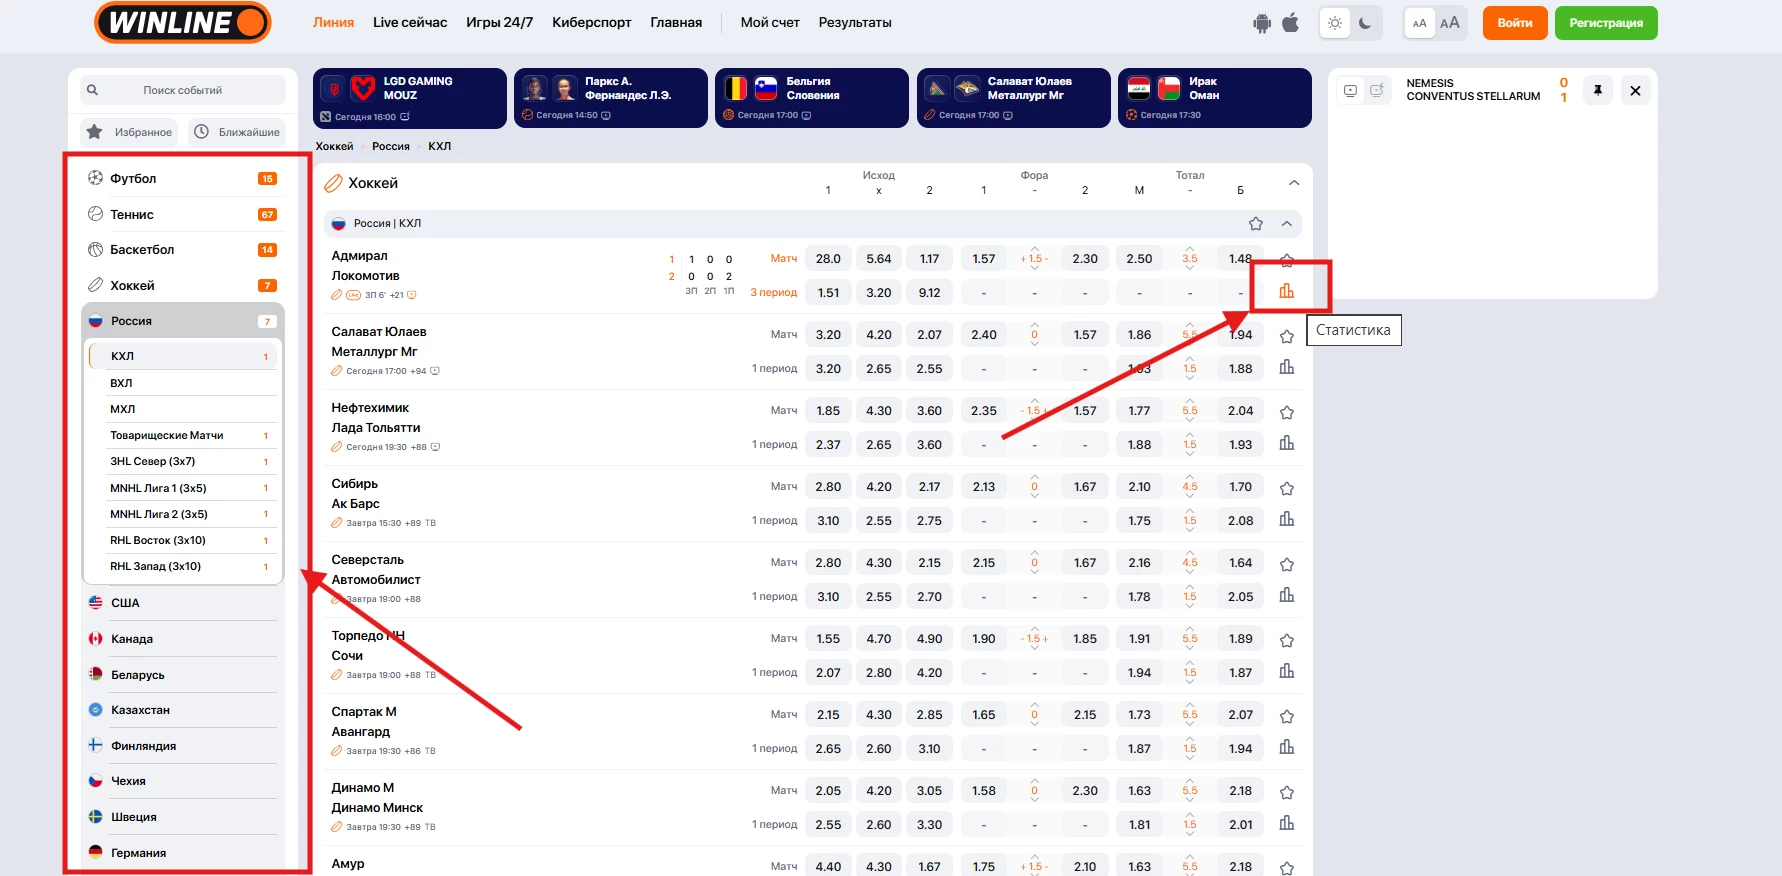Favorite the Динамо М – Динамо Минск match
The image size is (1782, 876).
[x=1287, y=792]
